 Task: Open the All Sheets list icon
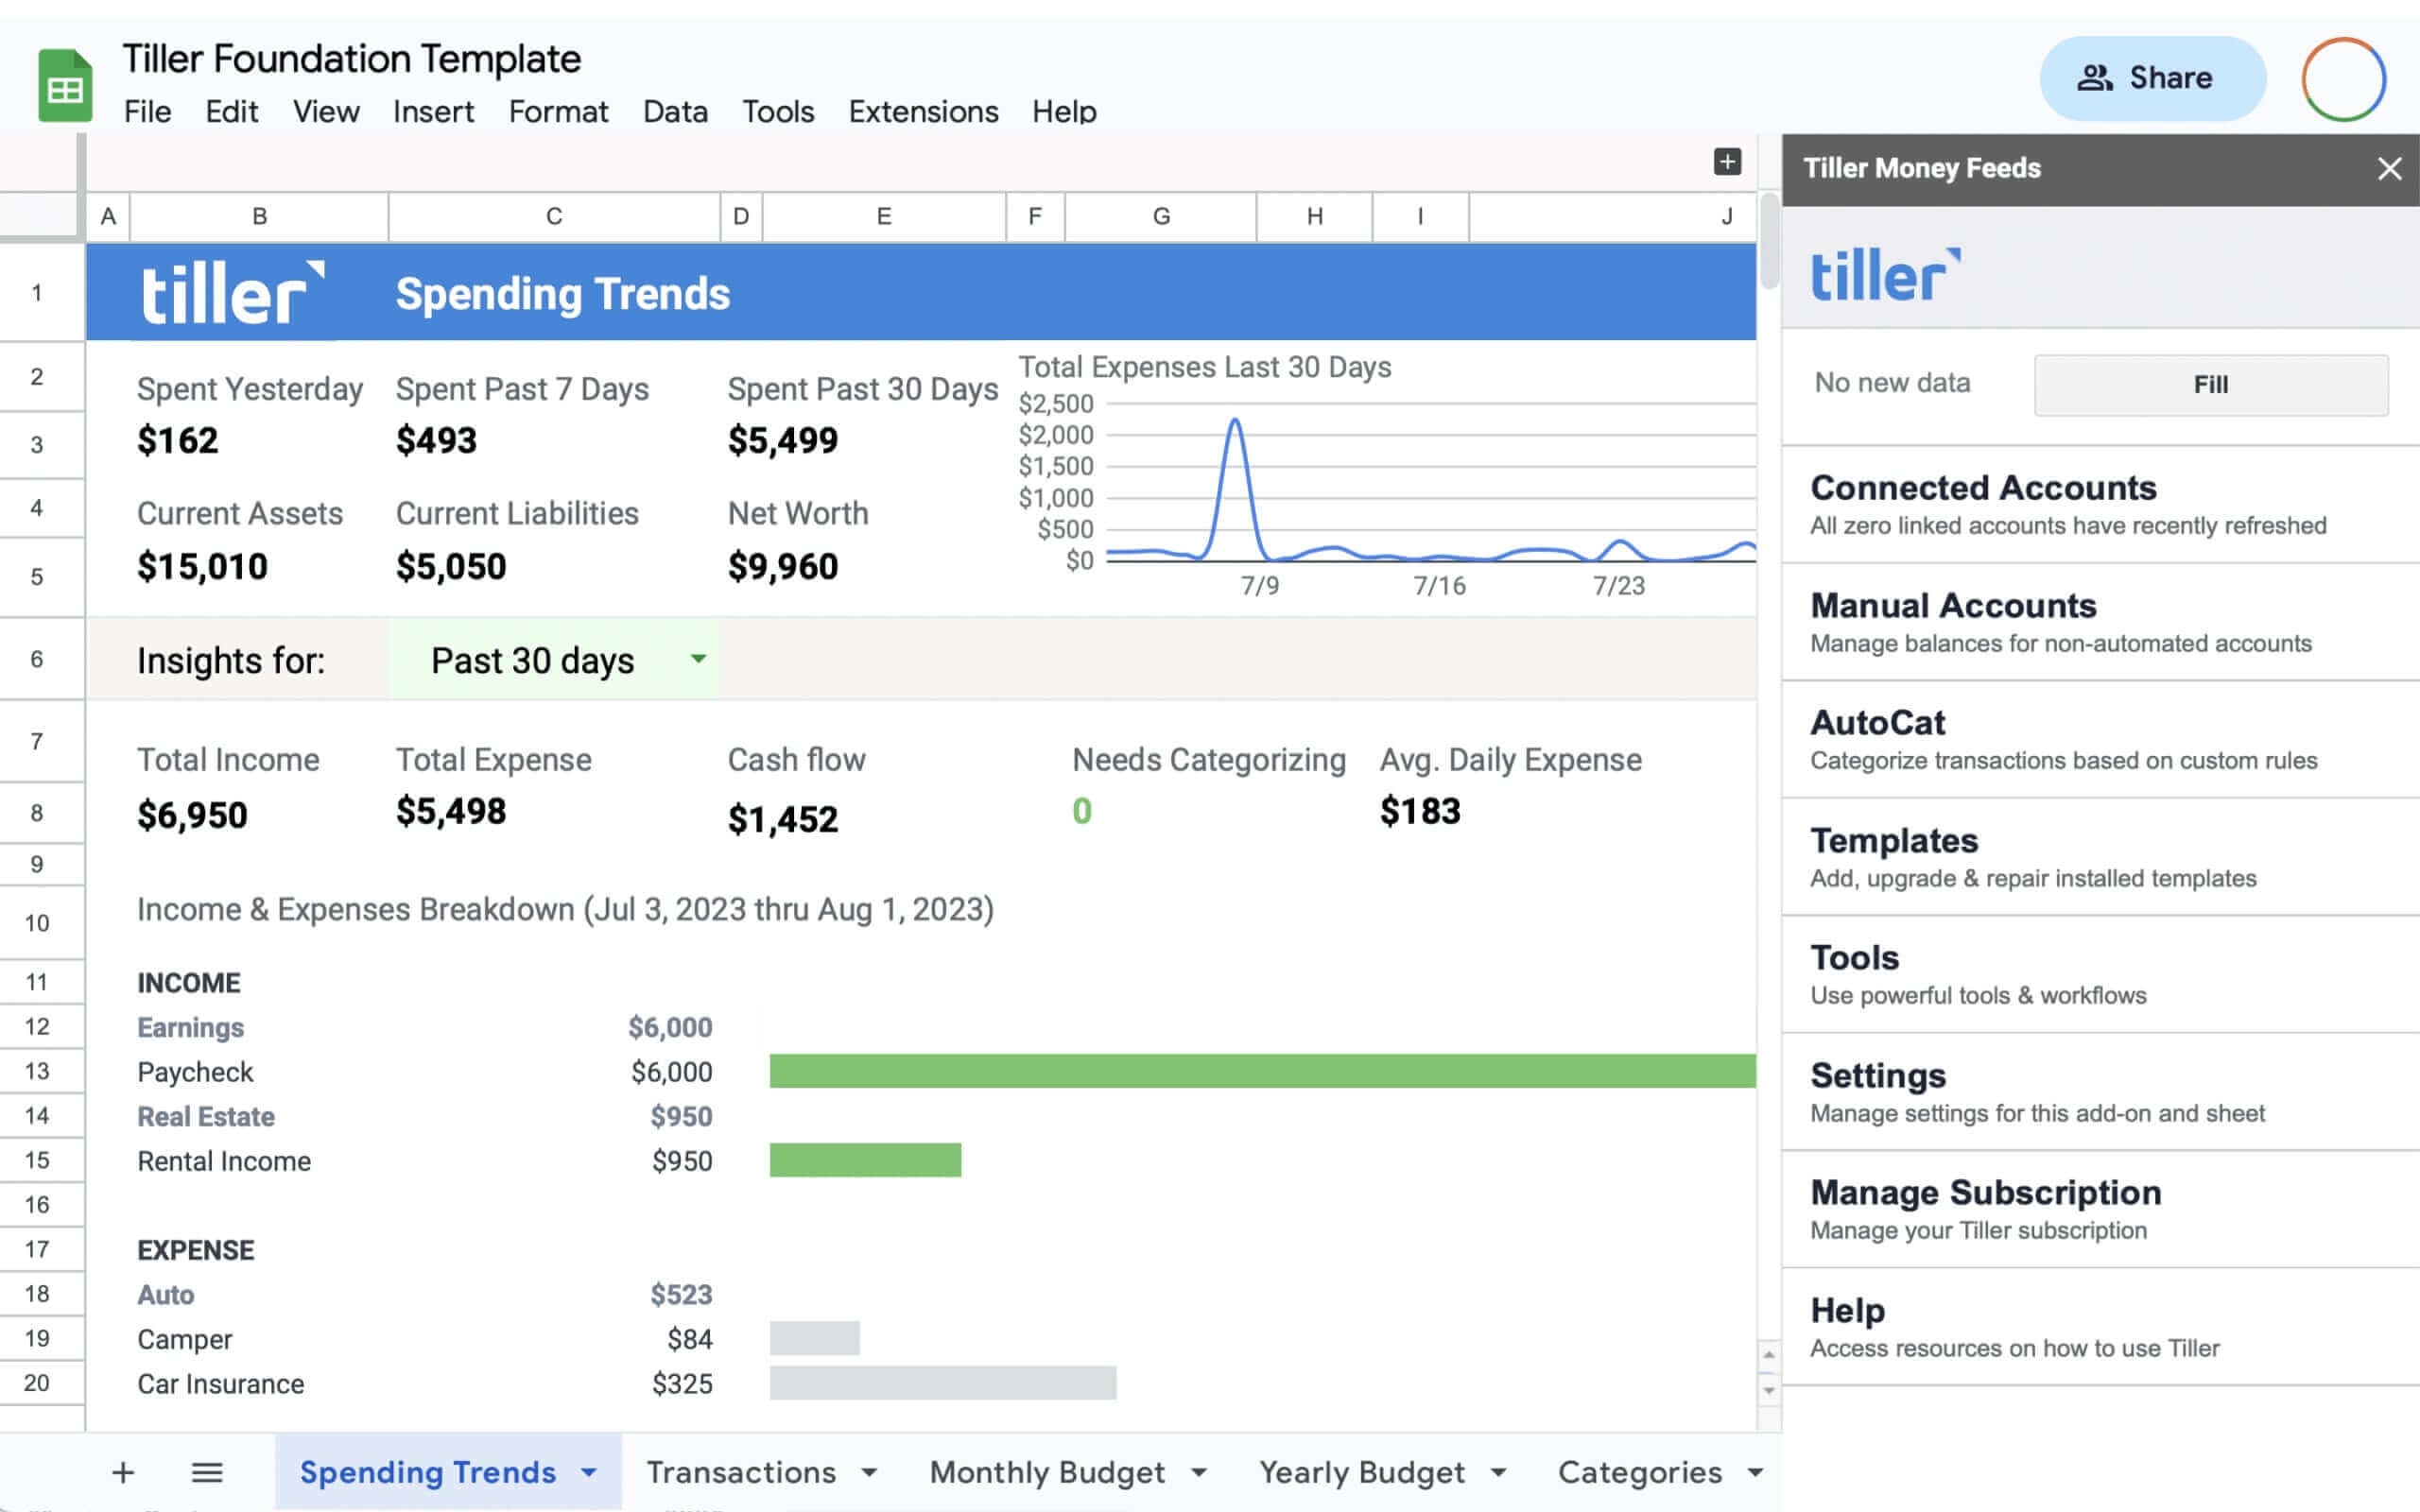pyautogui.click(x=207, y=1472)
